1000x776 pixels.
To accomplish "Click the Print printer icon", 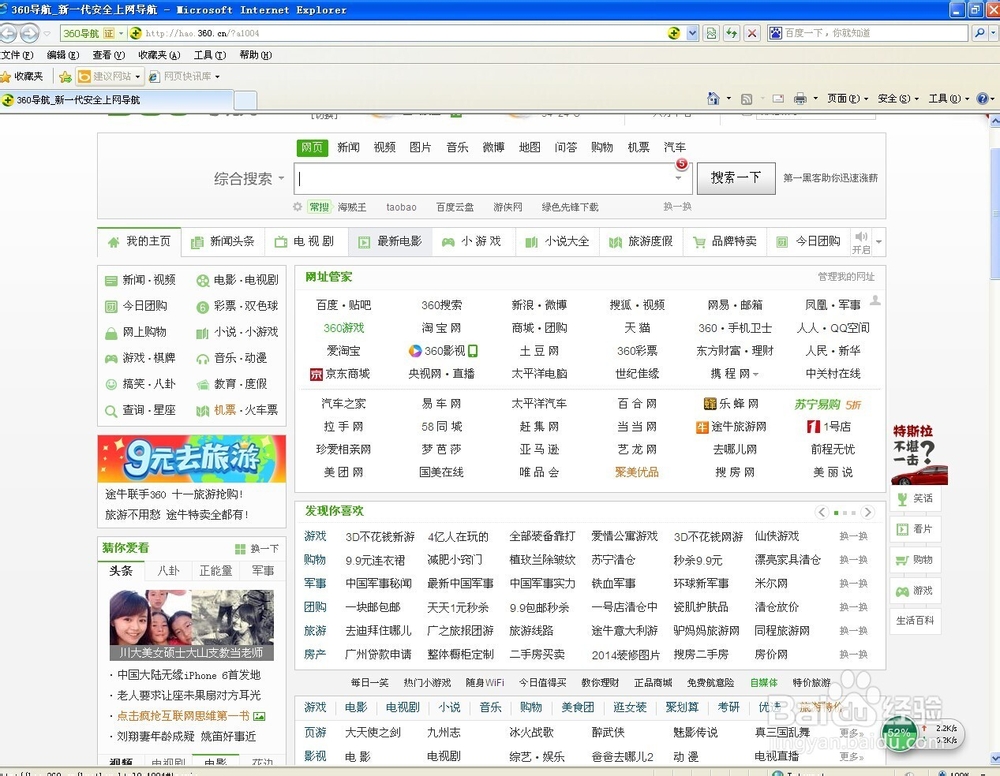I will click(x=800, y=99).
